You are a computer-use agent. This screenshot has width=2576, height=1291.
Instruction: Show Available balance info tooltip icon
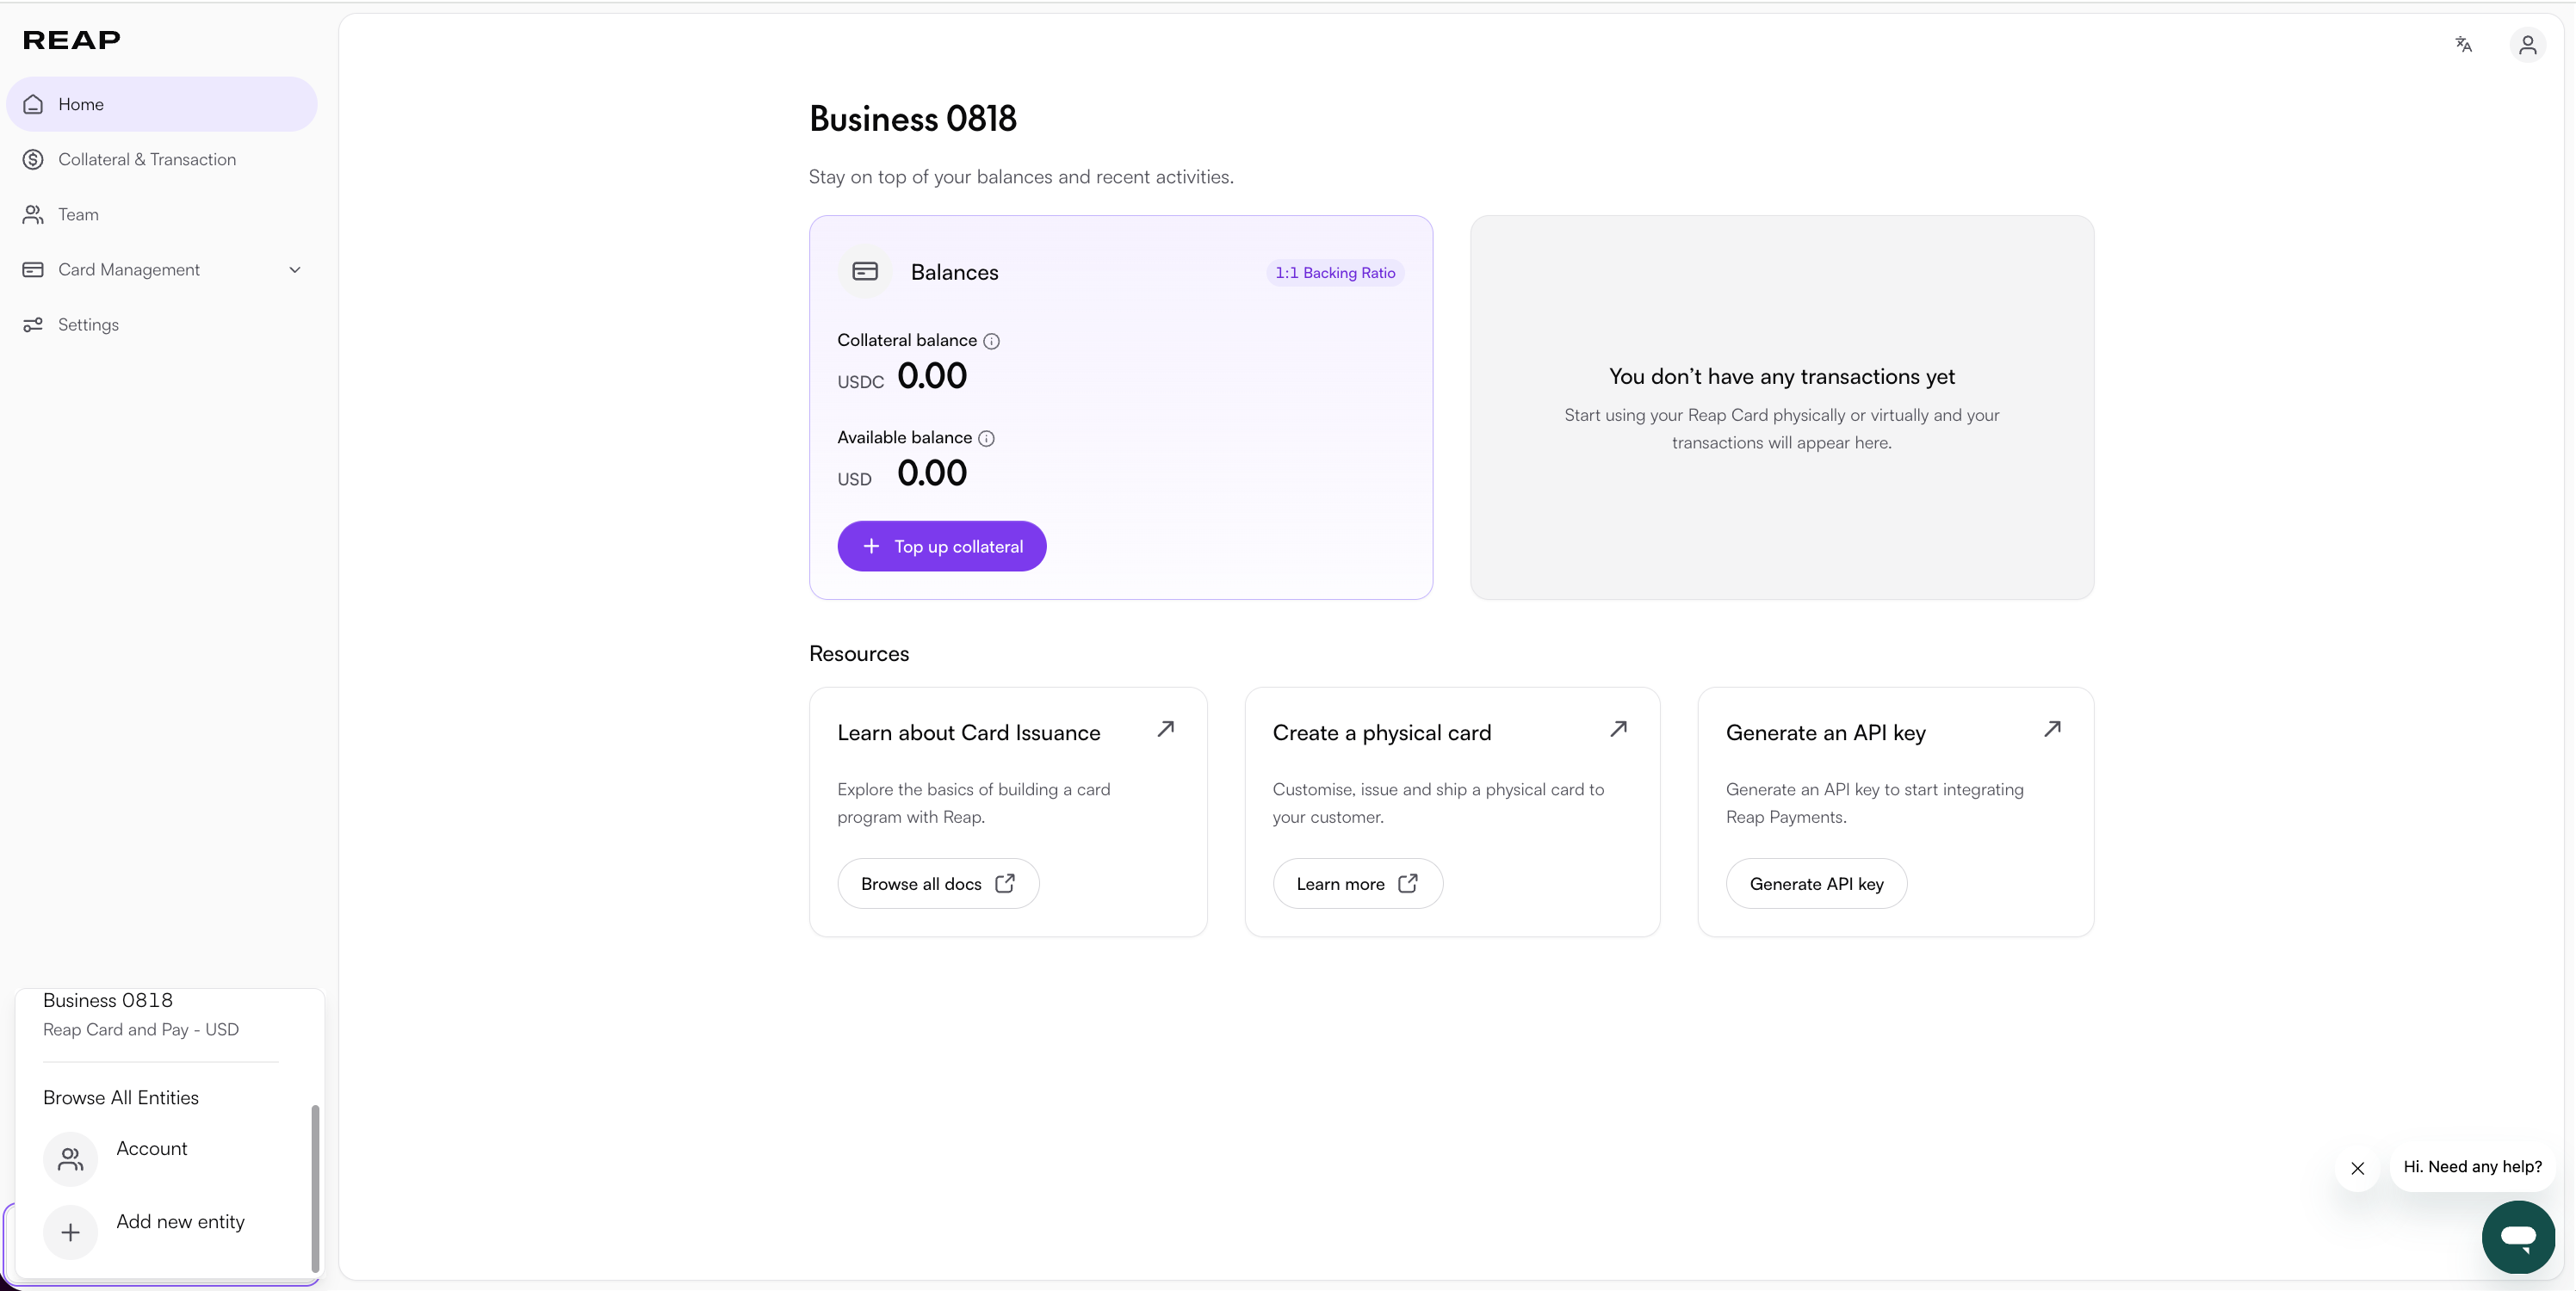coord(986,438)
